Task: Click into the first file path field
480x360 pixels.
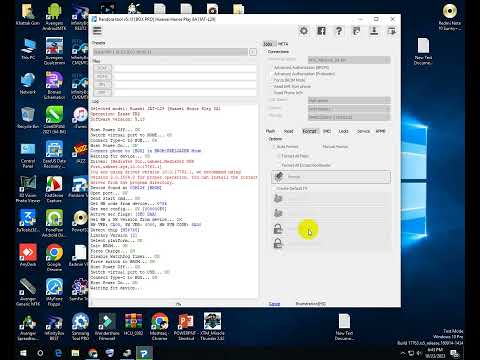Action: point(185,68)
